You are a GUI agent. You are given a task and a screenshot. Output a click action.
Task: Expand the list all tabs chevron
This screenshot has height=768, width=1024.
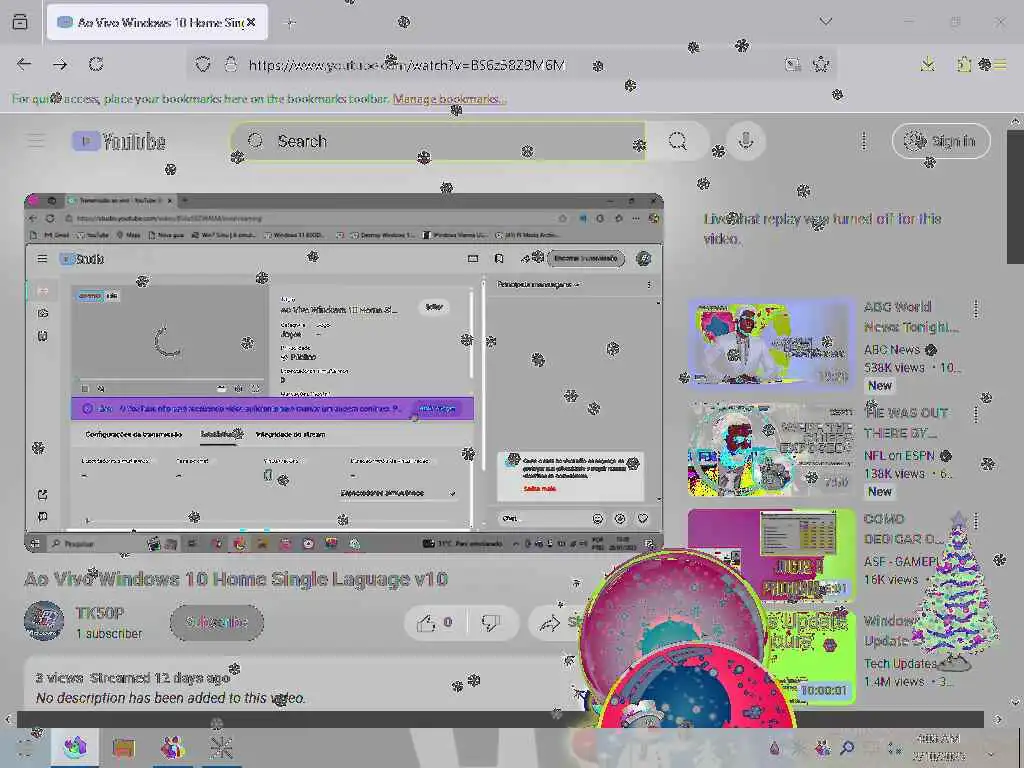pos(825,21)
